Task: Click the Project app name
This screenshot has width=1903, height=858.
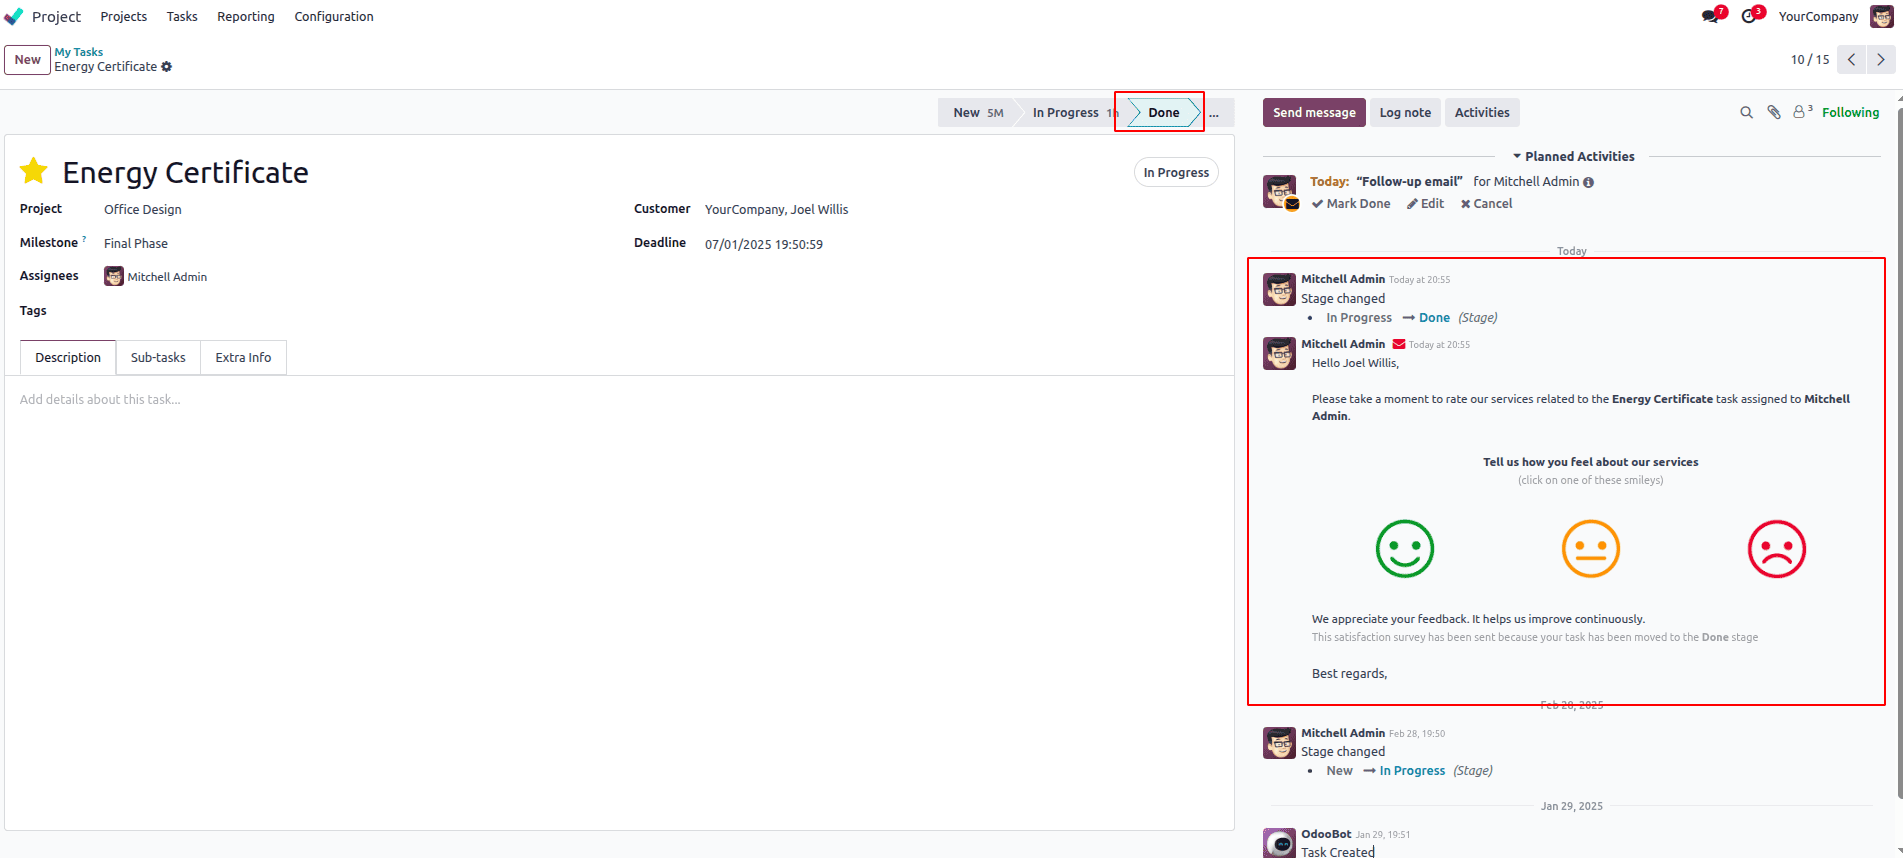Action: pos(56,16)
